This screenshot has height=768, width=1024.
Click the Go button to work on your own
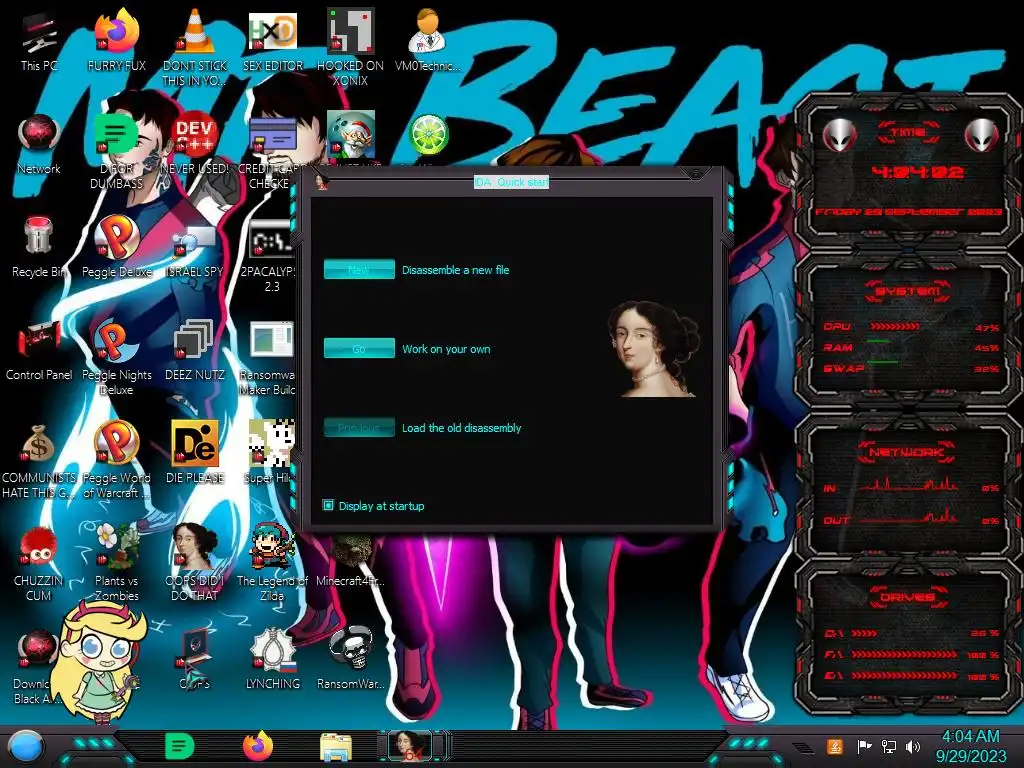pos(359,349)
